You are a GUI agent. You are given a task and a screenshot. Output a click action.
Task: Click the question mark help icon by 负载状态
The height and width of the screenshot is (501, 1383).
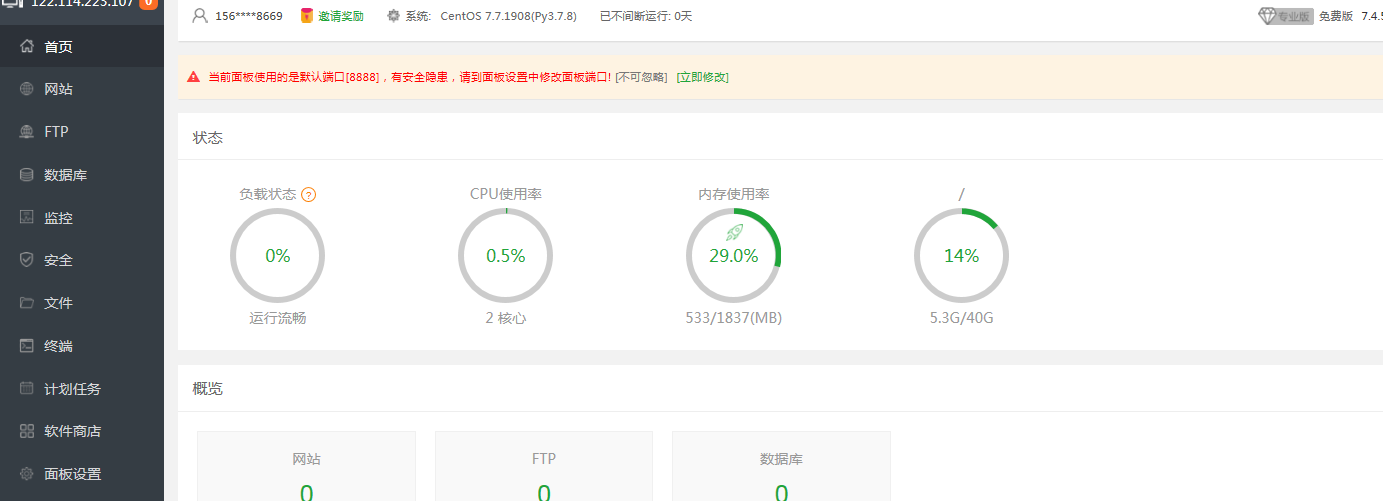click(309, 194)
